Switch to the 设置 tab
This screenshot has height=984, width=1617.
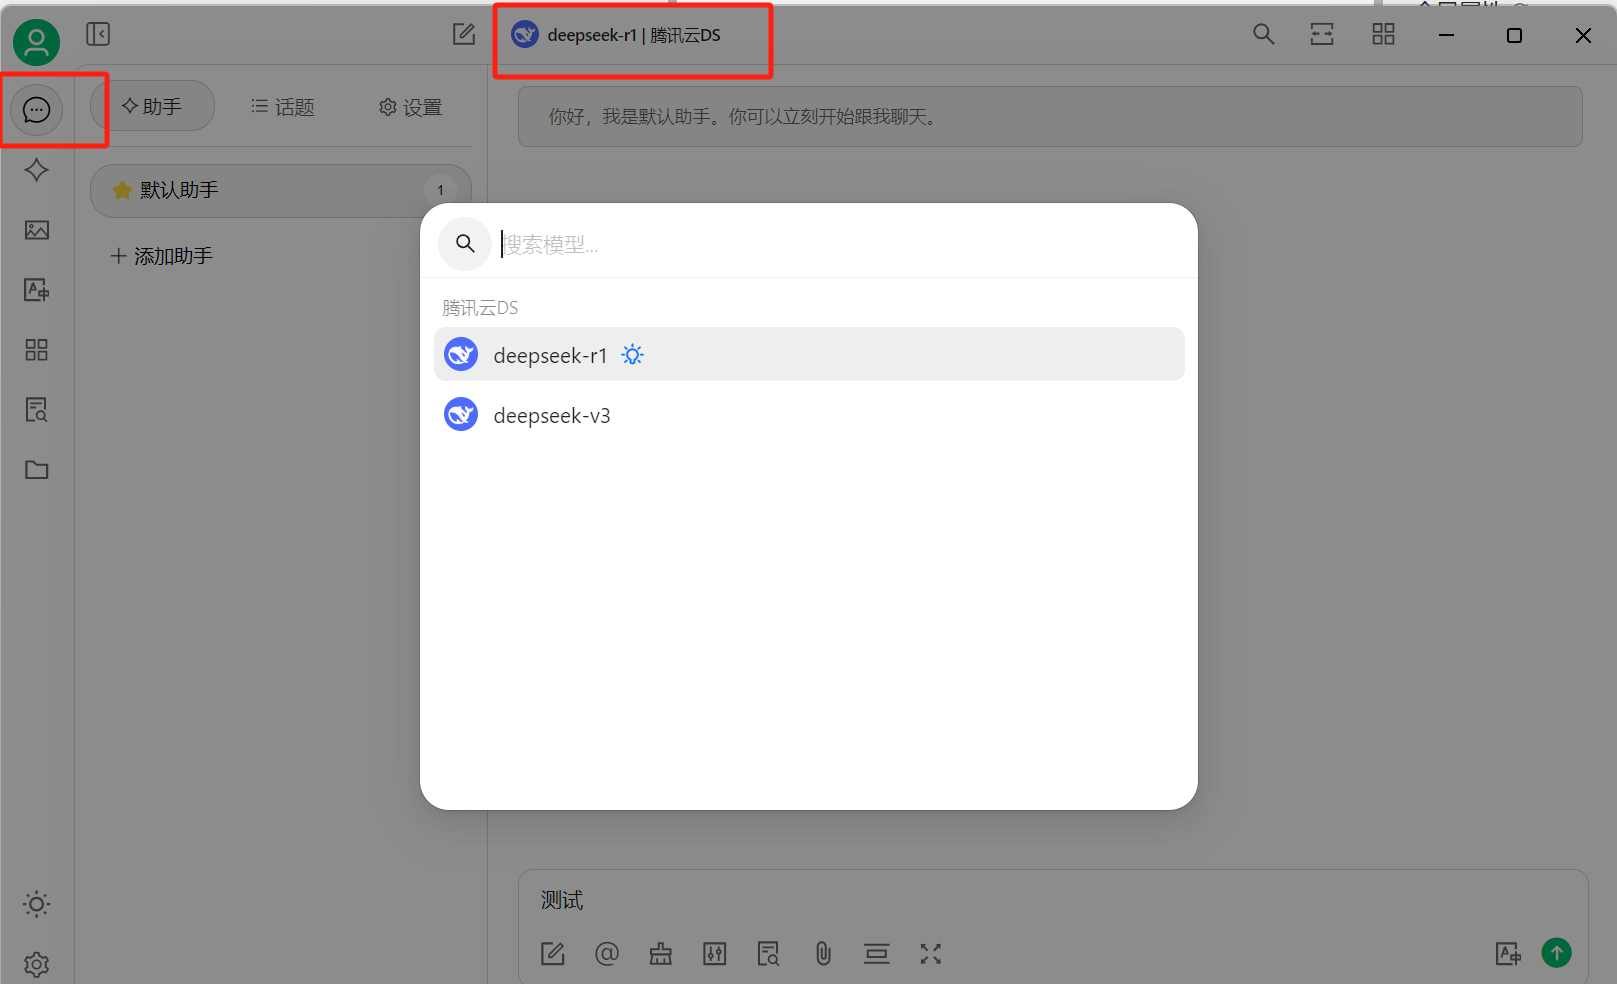tap(410, 107)
